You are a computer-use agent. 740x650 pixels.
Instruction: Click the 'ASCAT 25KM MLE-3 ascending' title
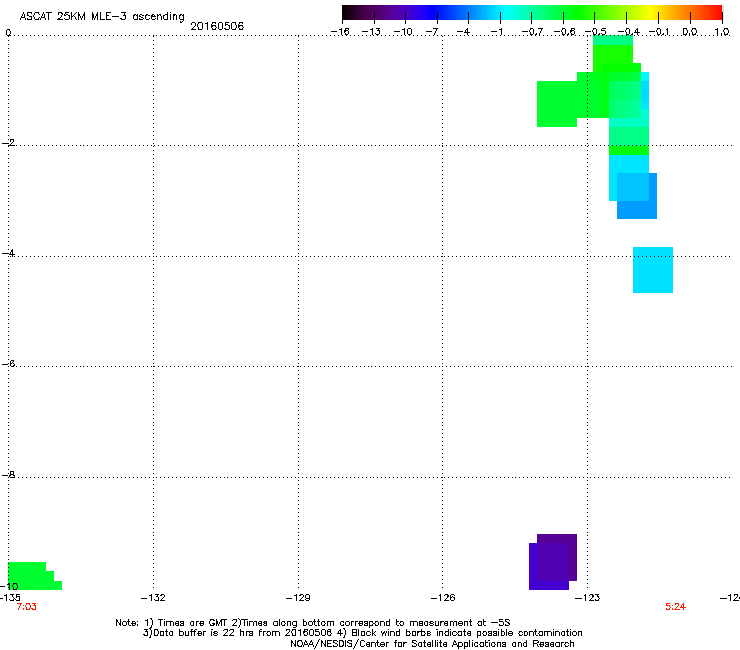[102, 17]
